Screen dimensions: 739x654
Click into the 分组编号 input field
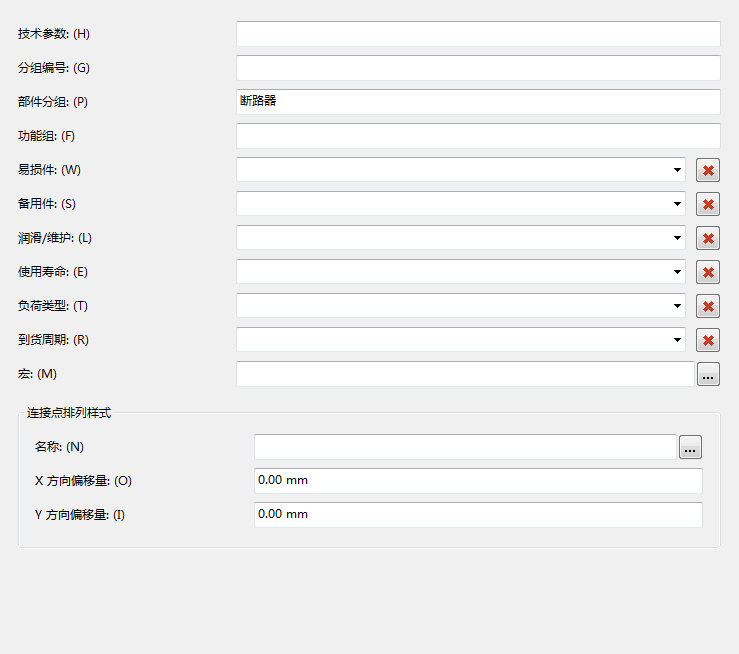(477, 68)
